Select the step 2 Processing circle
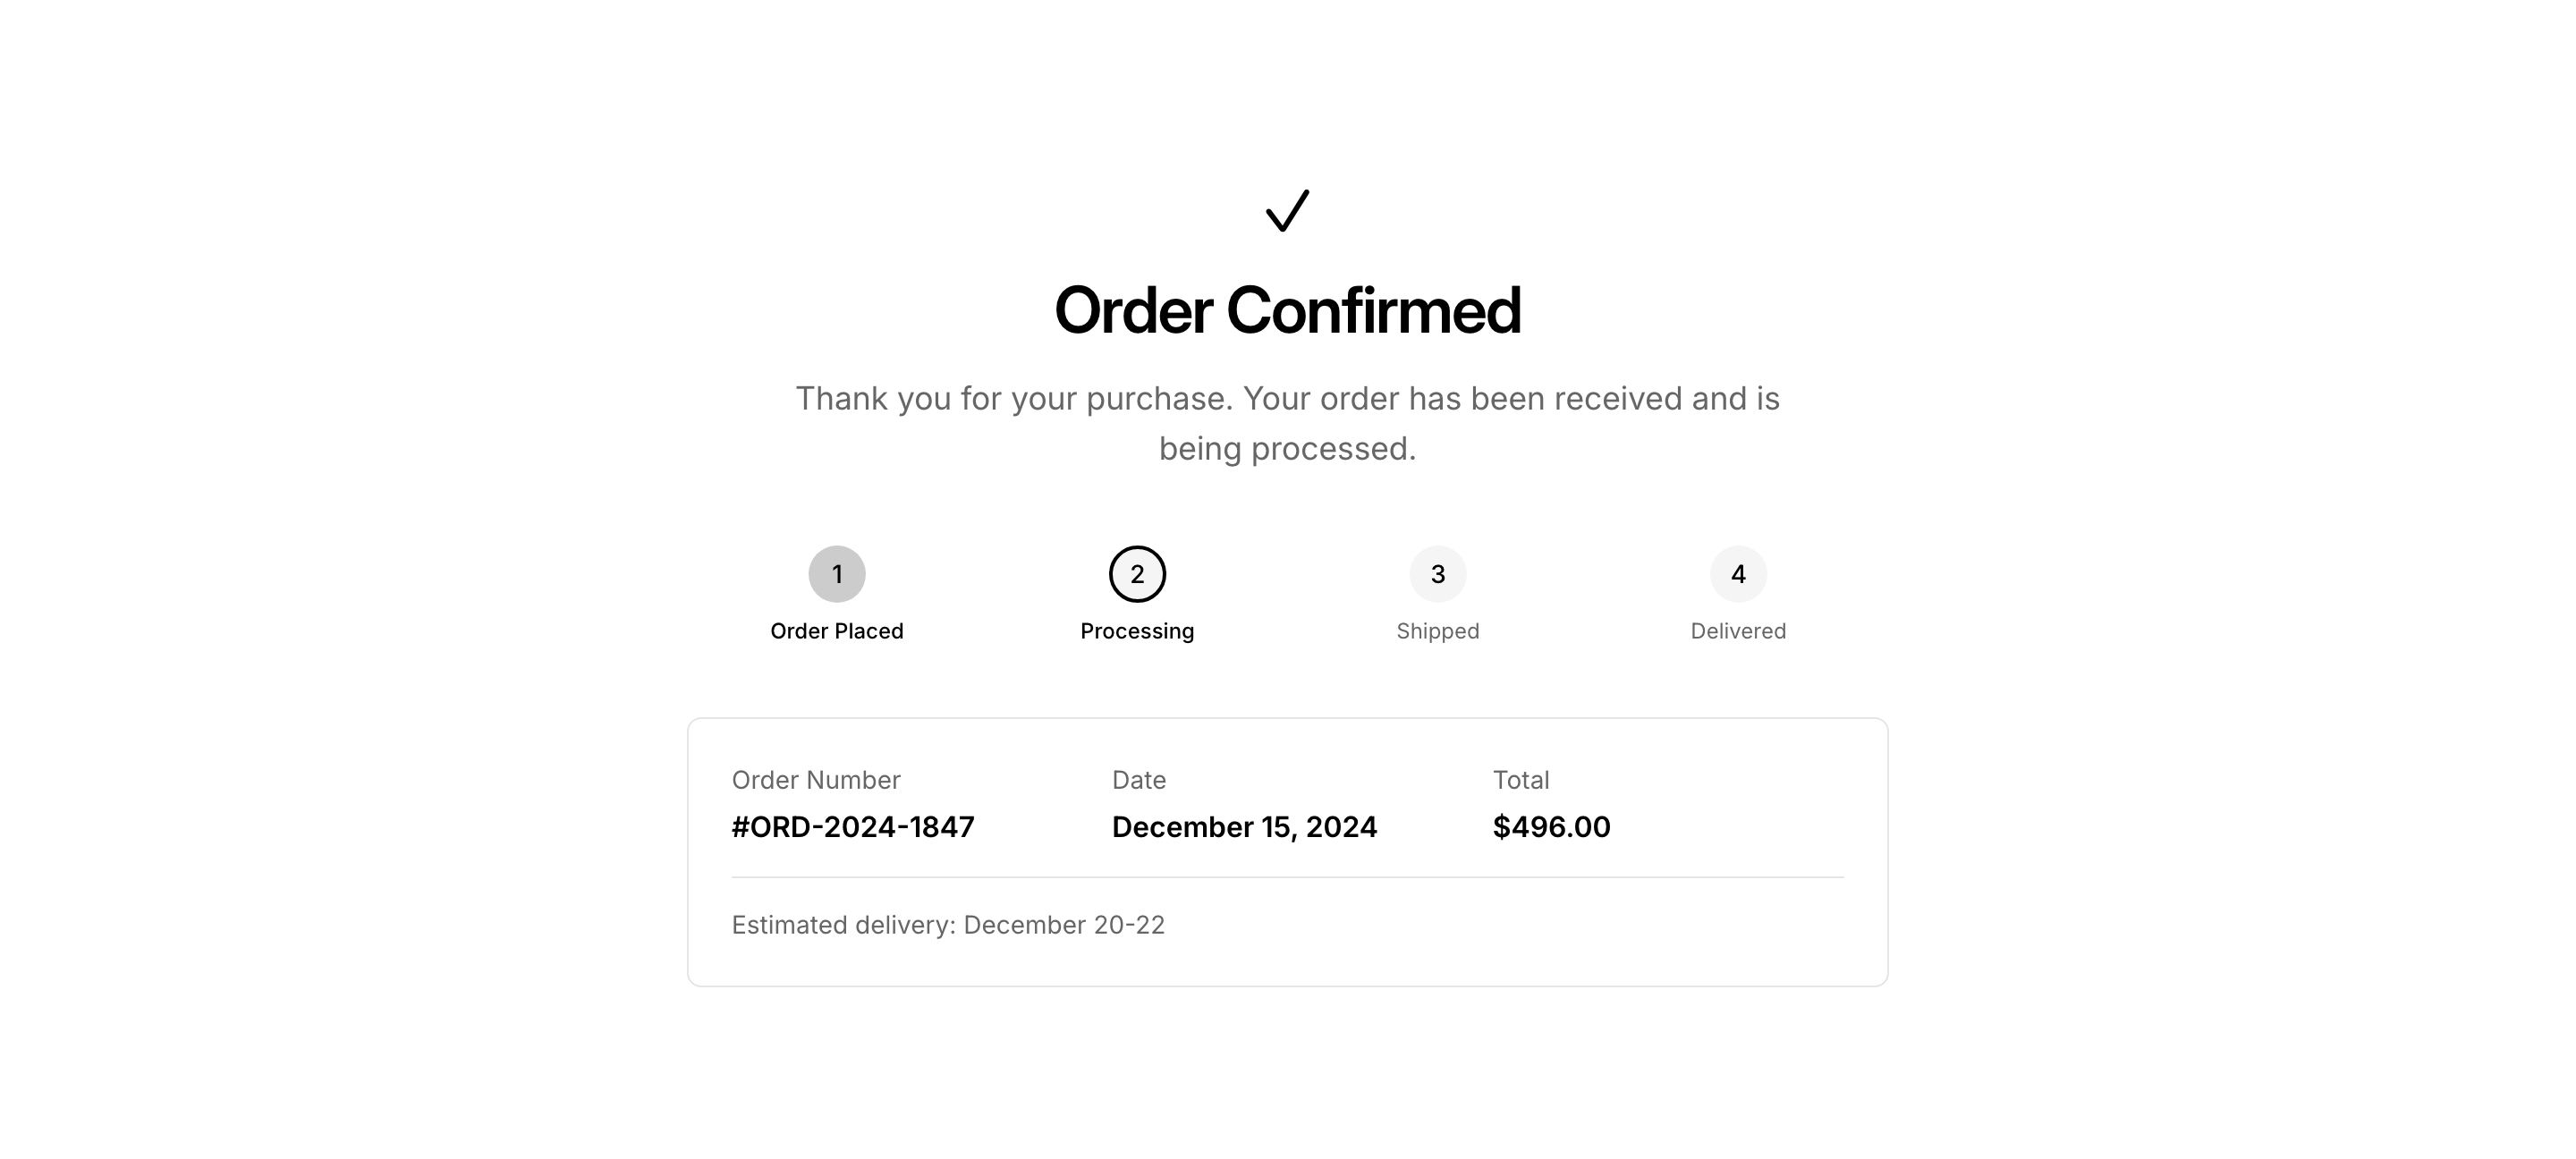2576x1159 pixels. (x=1137, y=574)
